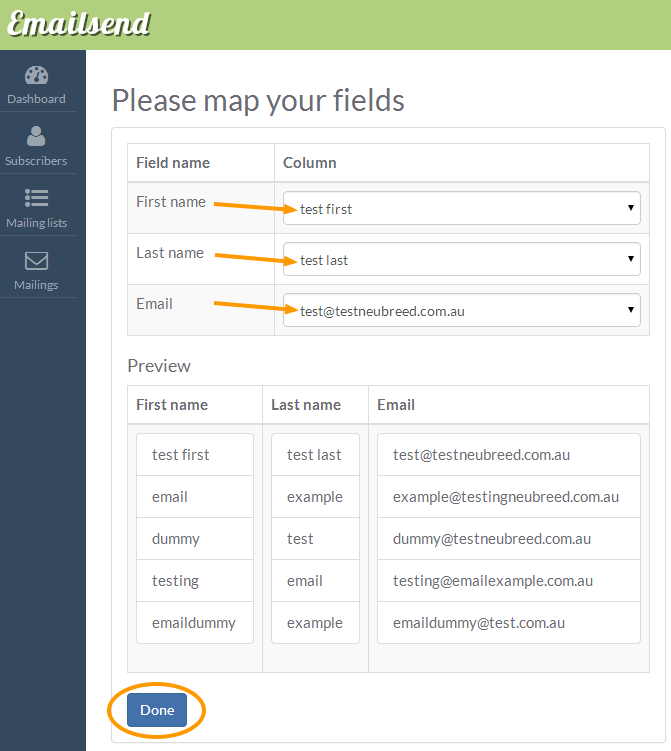The image size is (671, 751).
Task: Select 'email' first name preview cell
Action: click(x=195, y=497)
